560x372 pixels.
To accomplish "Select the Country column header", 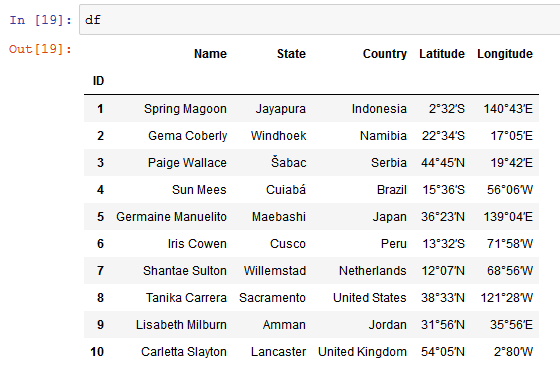I will point(385,54).
